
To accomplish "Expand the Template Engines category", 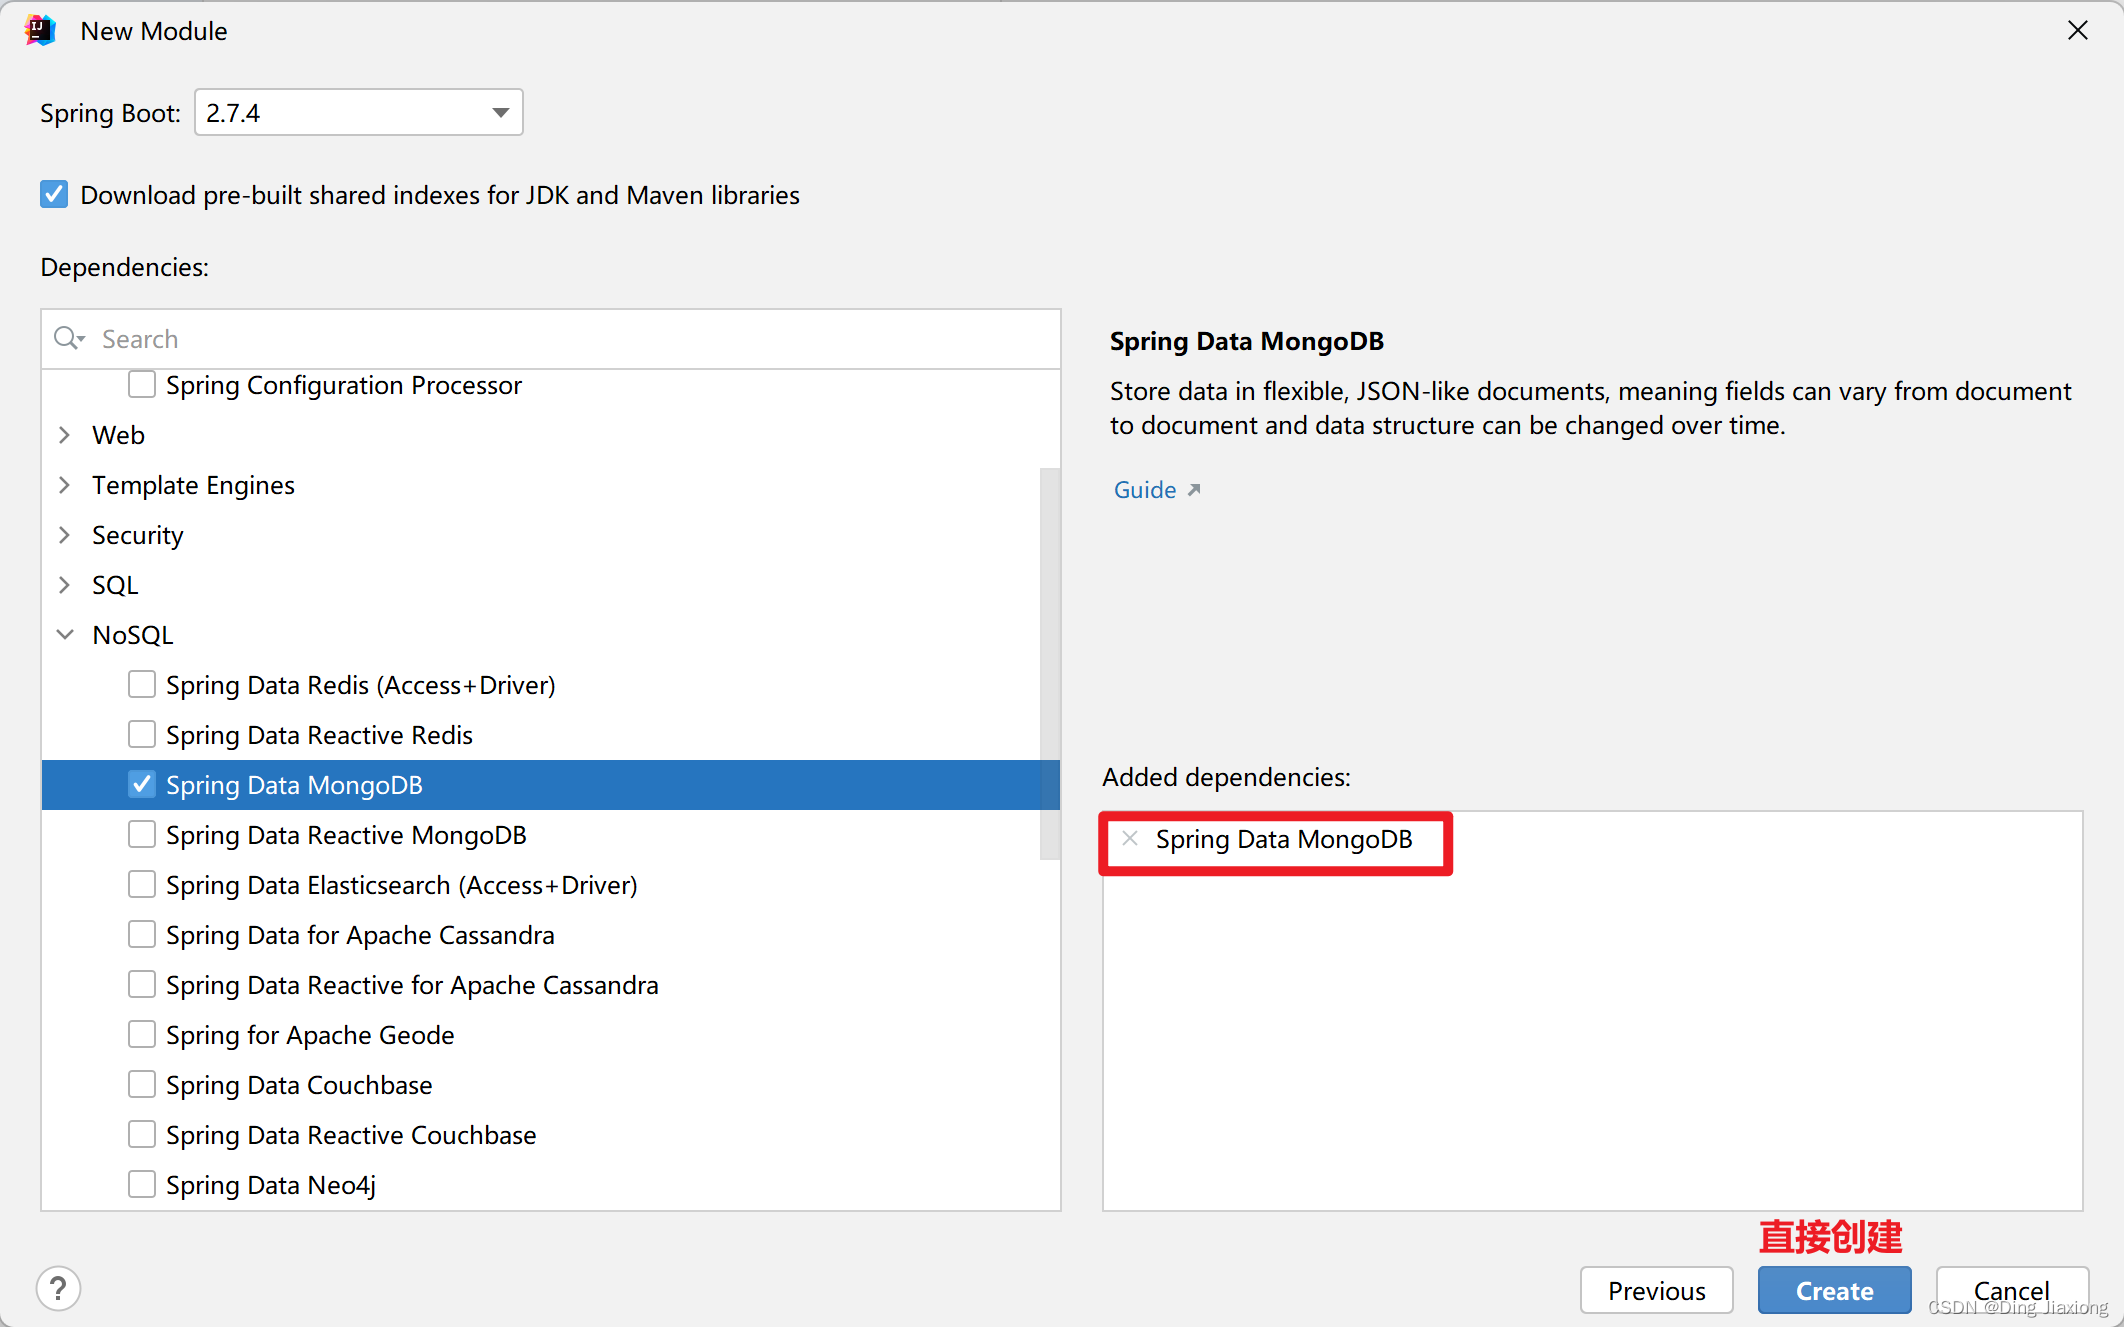I will pyautogui.click(x=65, y=485).
